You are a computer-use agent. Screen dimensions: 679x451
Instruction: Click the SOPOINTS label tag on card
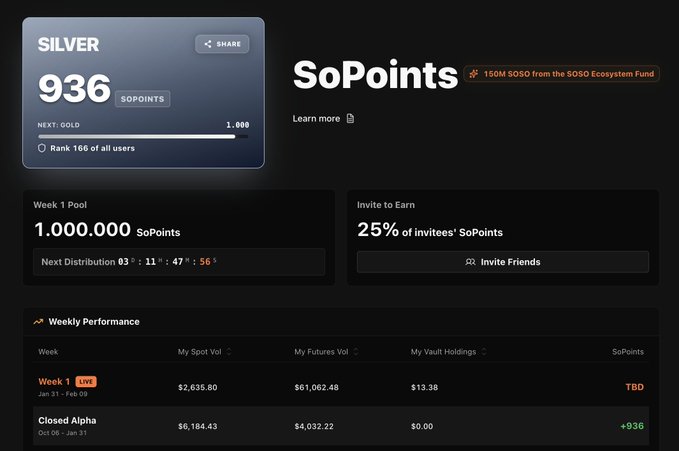coord(143,99)
